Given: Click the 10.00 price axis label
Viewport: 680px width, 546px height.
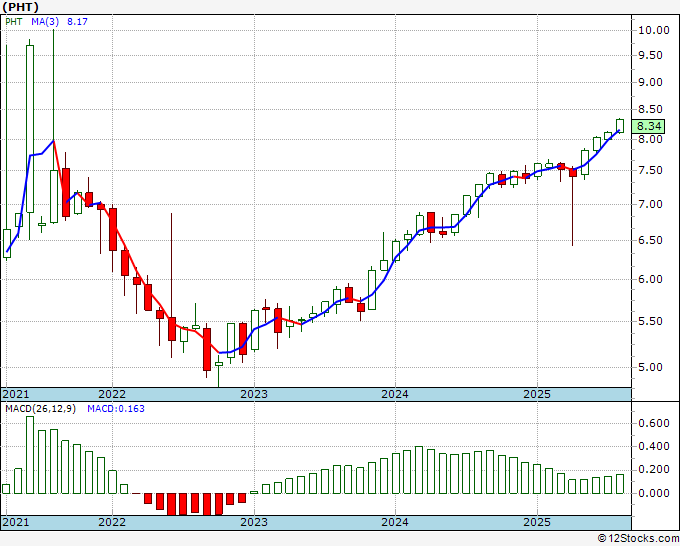Looking at the screenshot, I should coord(654,30).
